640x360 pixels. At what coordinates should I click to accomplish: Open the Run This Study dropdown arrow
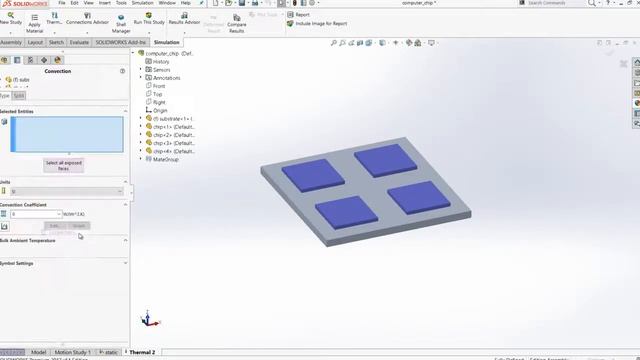[149, 33]
